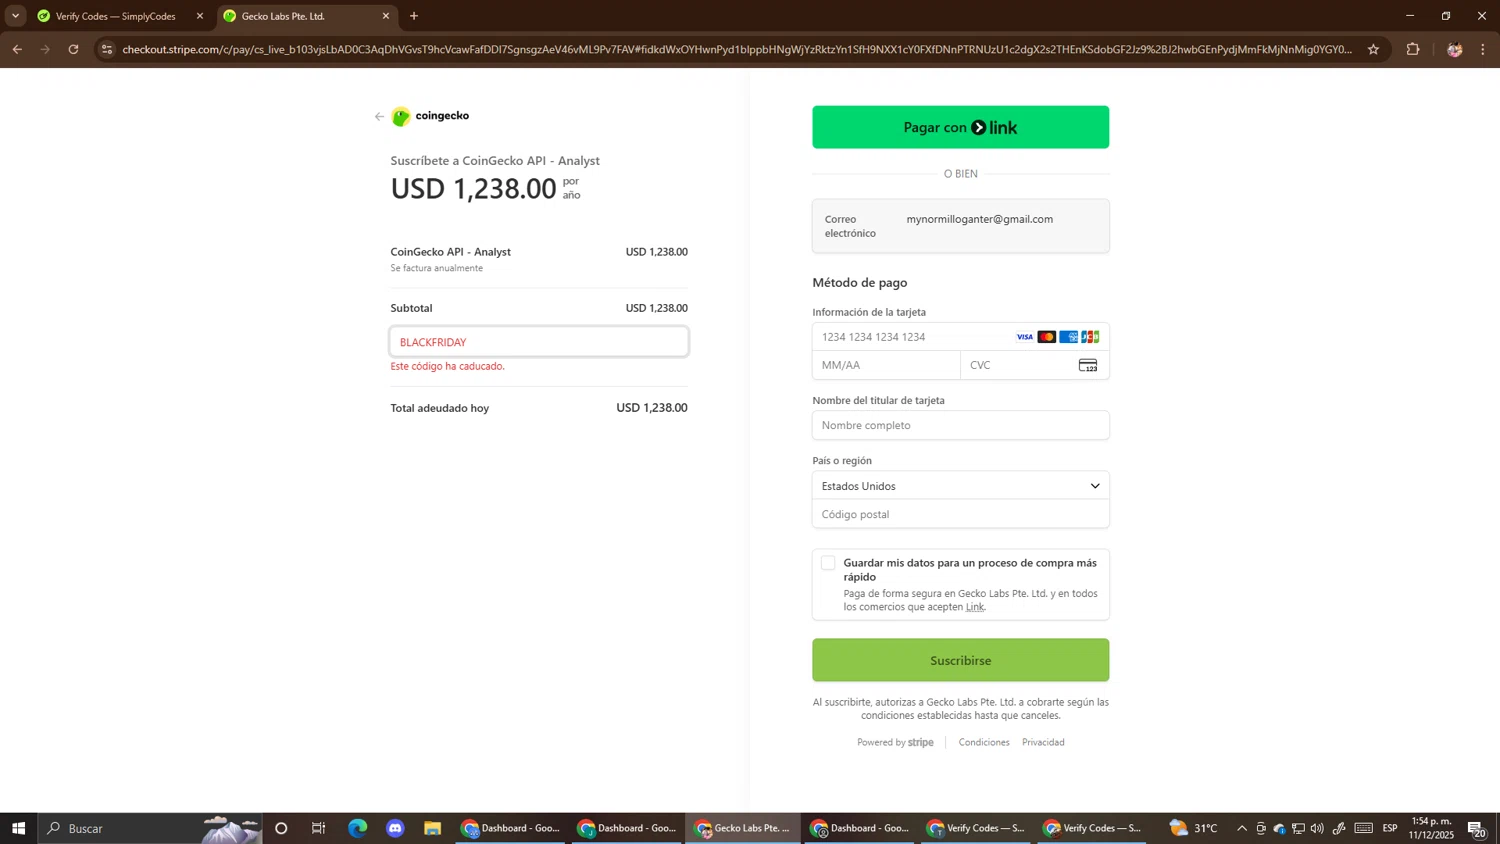This screenshot has height=844, width=1500.
Task: Open Discord from the taskbar
Action: tap(395, 828)
